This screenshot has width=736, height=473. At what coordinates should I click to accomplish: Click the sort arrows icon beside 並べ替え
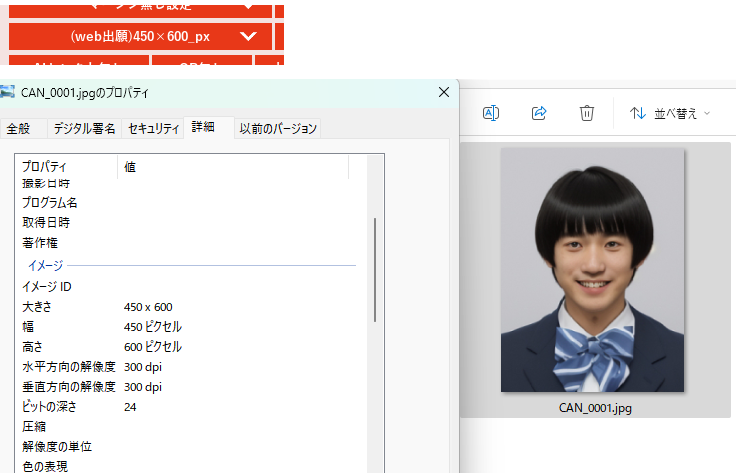click(637, 113)
